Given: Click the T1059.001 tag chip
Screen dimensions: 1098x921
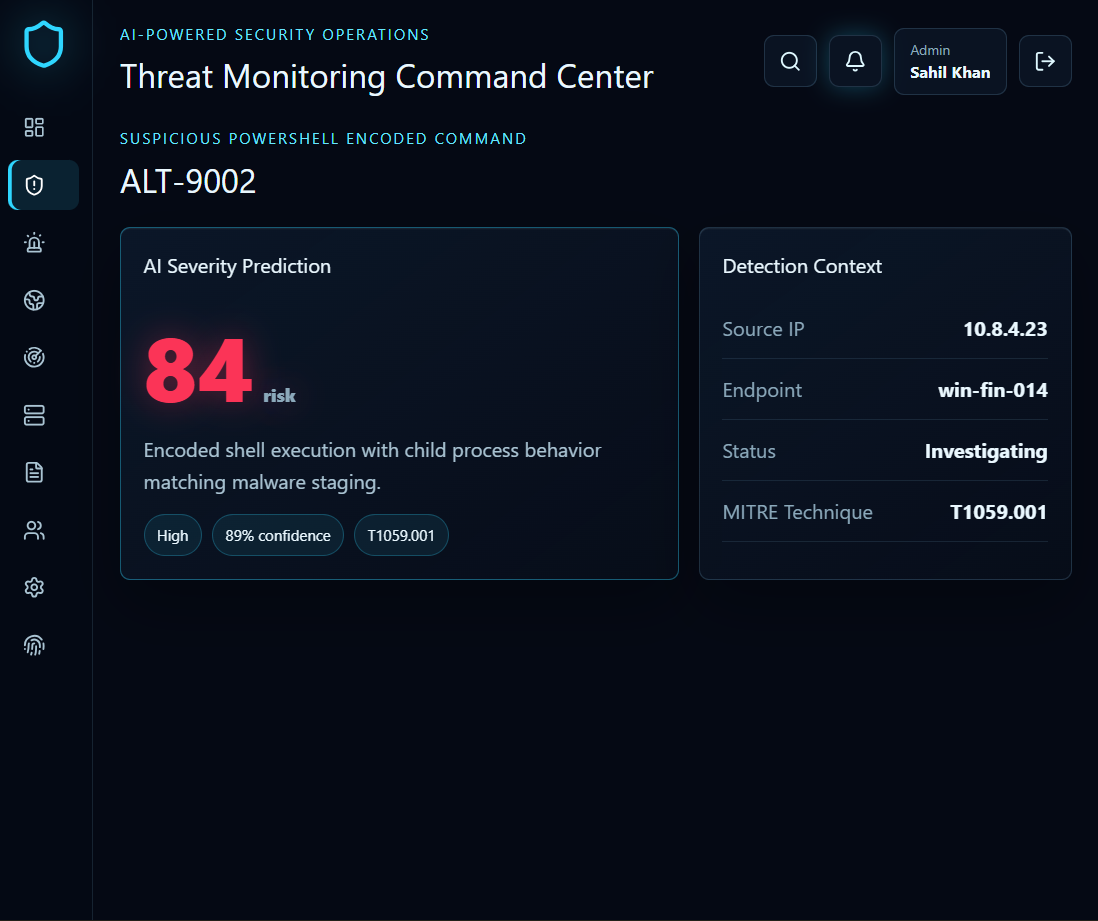Looking at the screenshot, I should coord(401,535).
